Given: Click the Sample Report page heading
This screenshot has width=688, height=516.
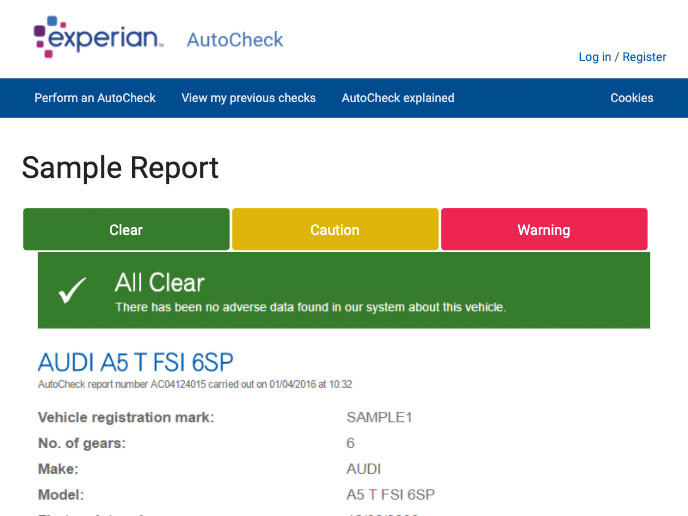Looking at the screenshot, I should pos(120,167).
